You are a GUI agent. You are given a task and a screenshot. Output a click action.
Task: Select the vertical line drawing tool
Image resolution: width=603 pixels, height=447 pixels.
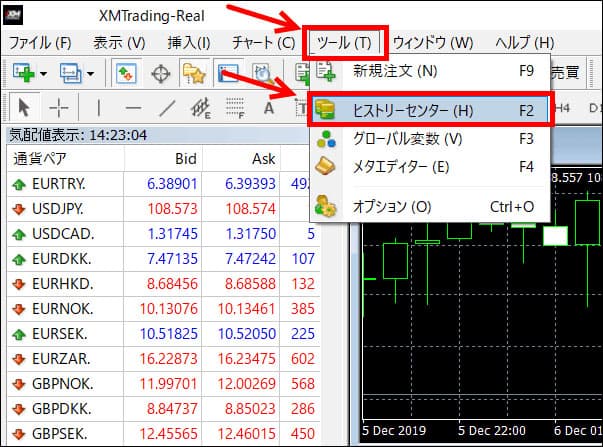click(98, 108)
